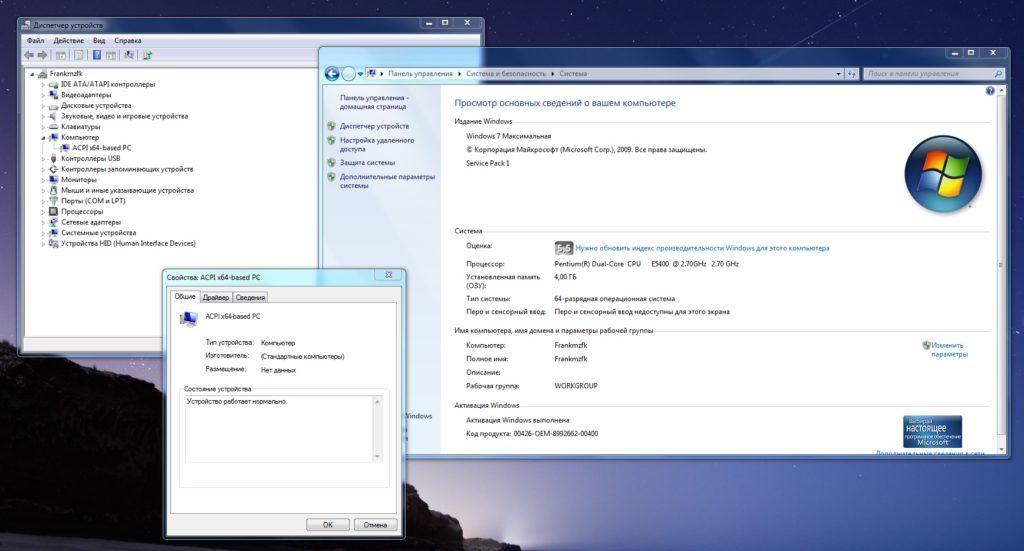Scan for hardware changes toolbar icon
The height and width of the screenshot is (551, 1024).
coord(129,55)
